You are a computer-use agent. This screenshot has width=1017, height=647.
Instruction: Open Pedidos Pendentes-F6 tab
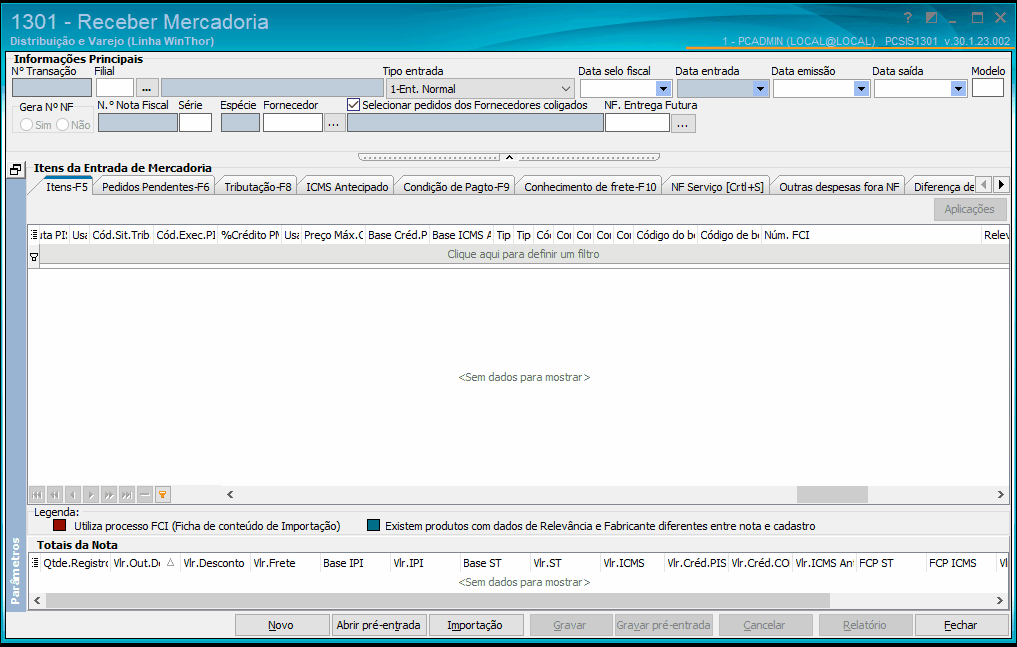[x=156, y=187]
